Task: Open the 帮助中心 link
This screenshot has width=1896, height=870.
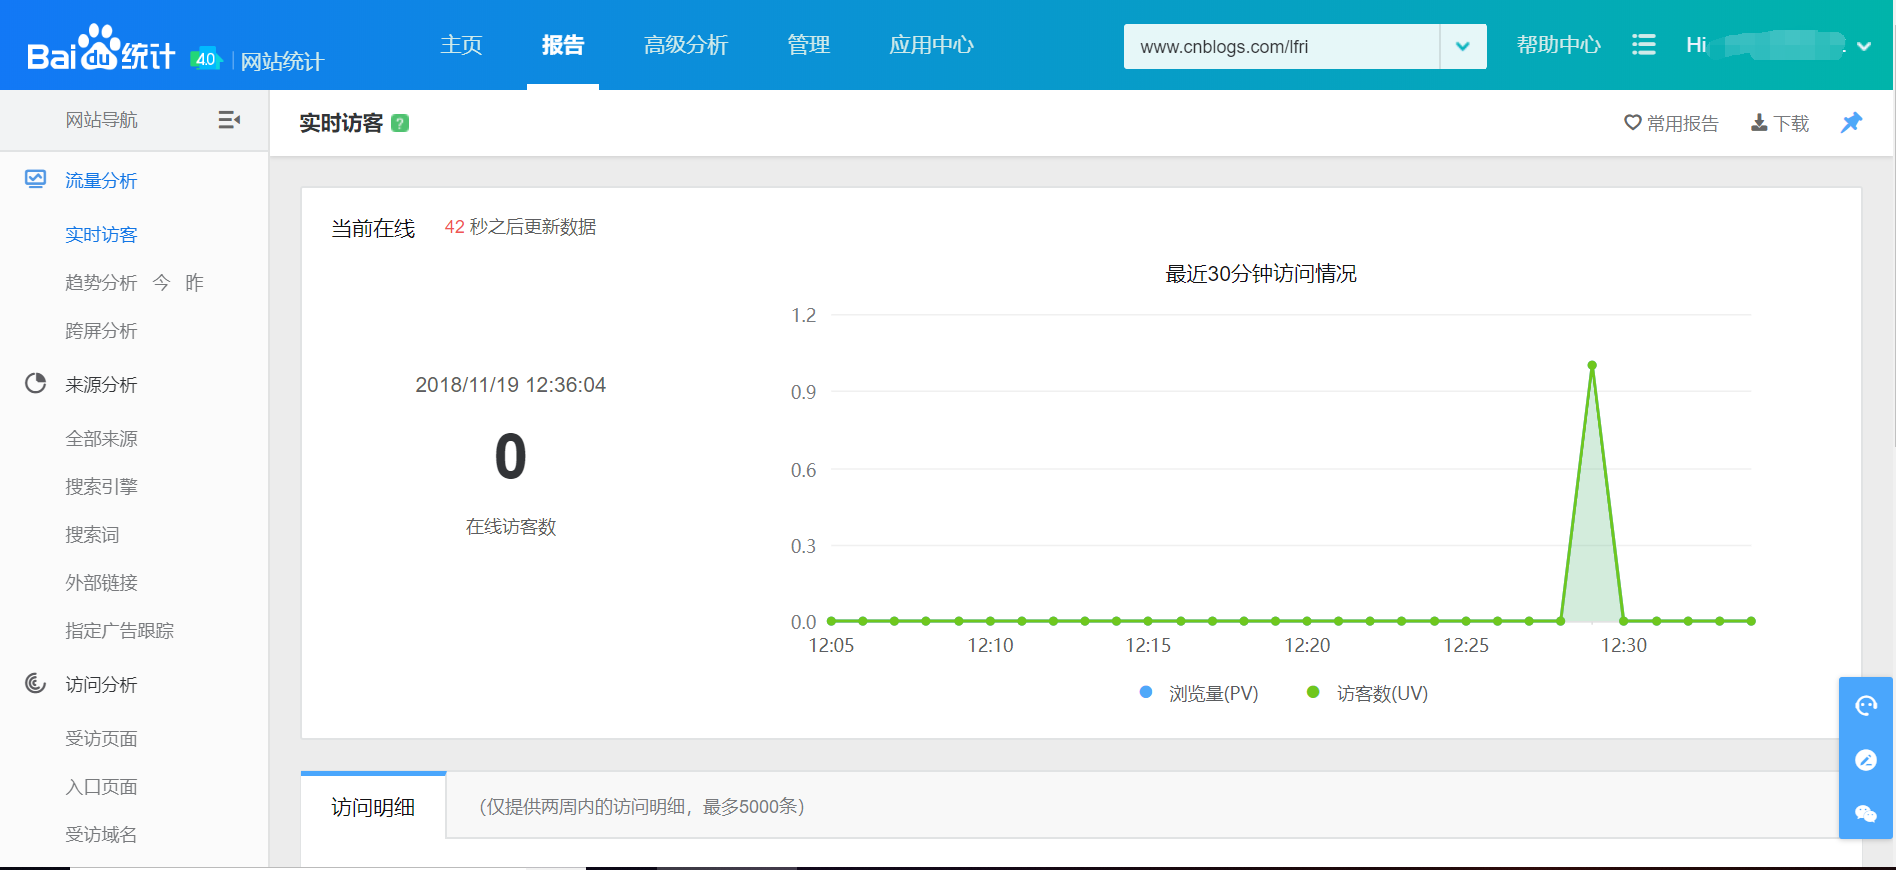Action: [1558, 45]
